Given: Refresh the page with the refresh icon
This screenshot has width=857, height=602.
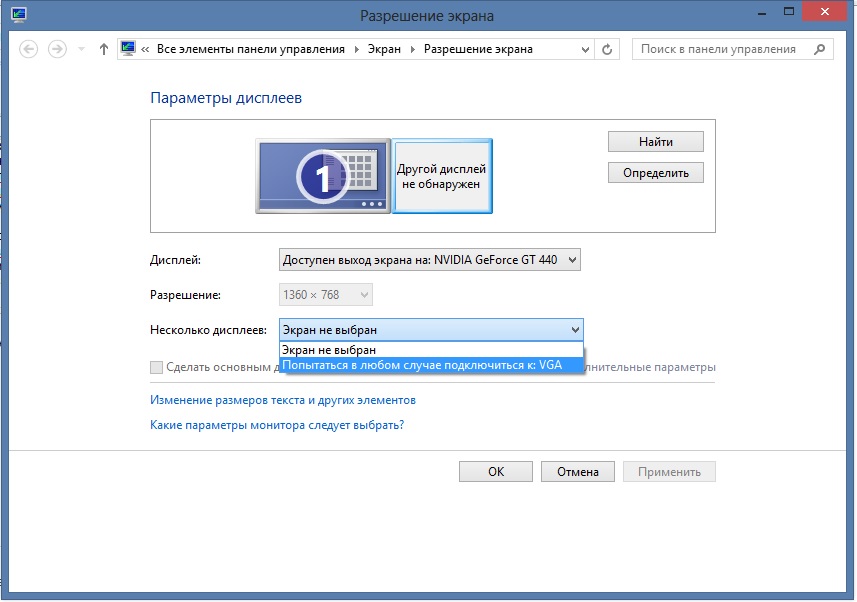Looking at the screenshot, I should coord(607,49).
